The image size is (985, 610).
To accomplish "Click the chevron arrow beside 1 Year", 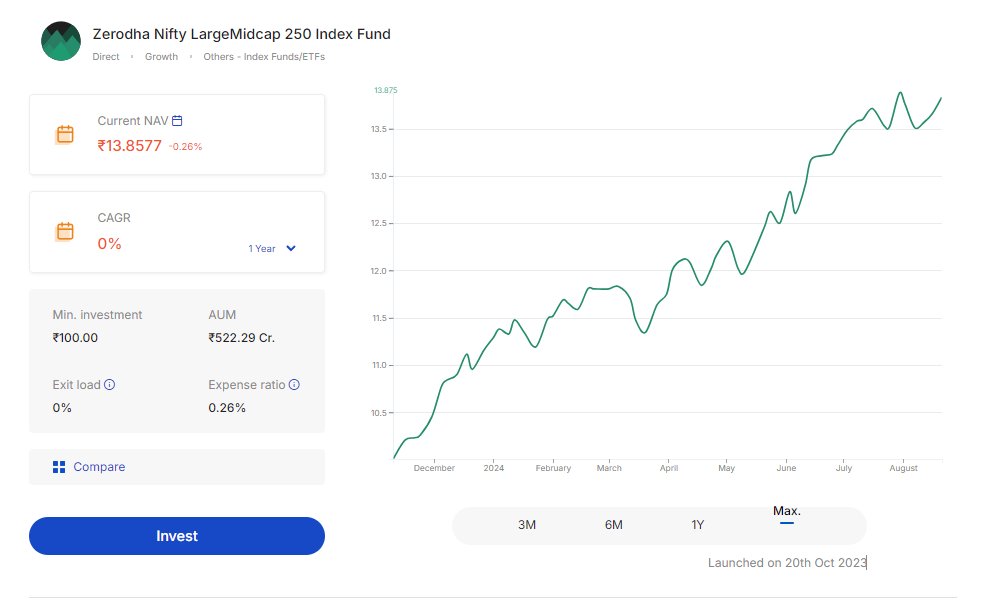I will [x=291, y=248].
